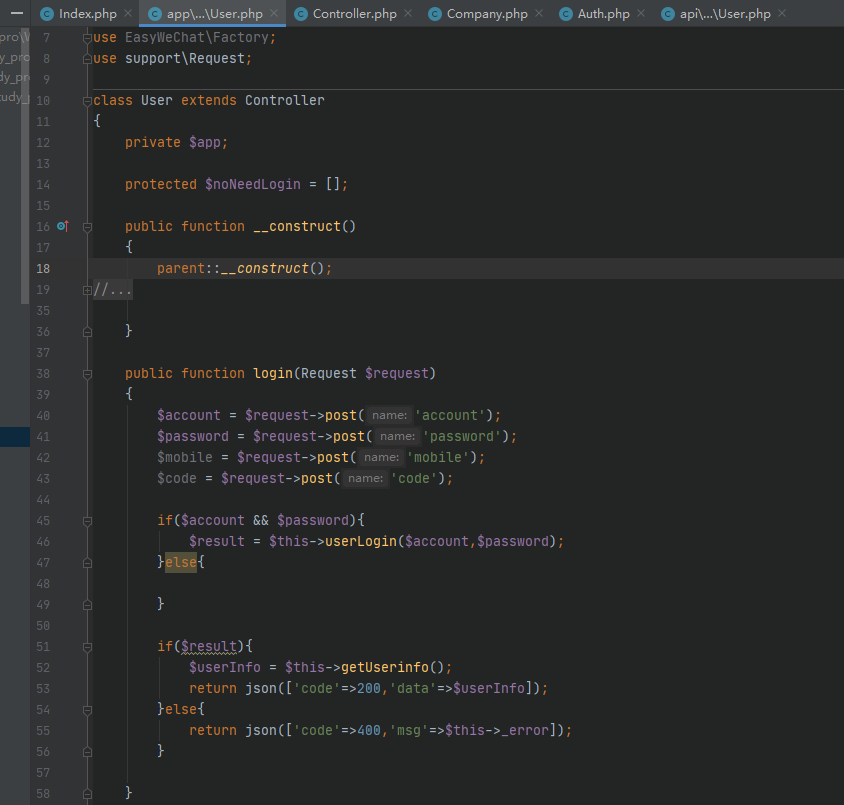The height and width of the screenshot is (805, 844).
Task: Click the 400 status code number
Action: click(x=369, y=730)
